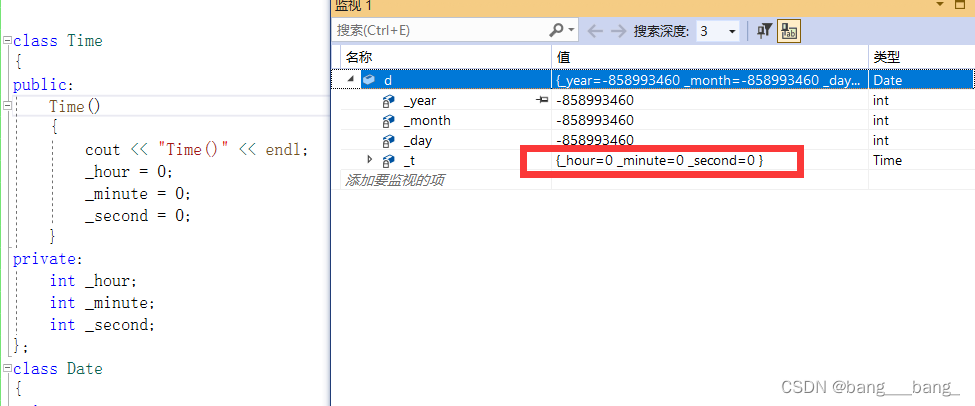The image size is (975, 406).
Task: Click the code line _second = 0;
Action: click(x=138, y=216)
